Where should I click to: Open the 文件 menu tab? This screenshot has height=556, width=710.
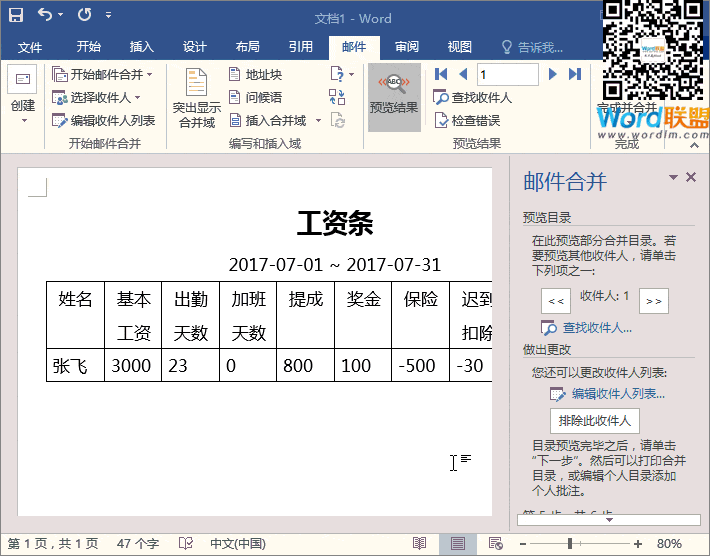coord(30,47)
